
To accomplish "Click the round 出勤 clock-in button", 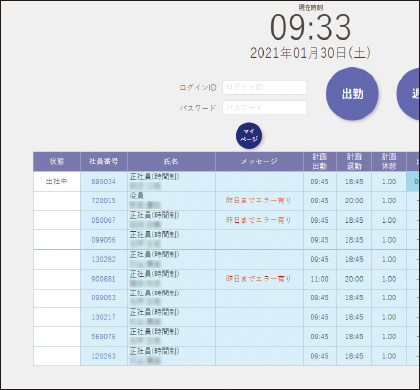I will tap(352, 94).
